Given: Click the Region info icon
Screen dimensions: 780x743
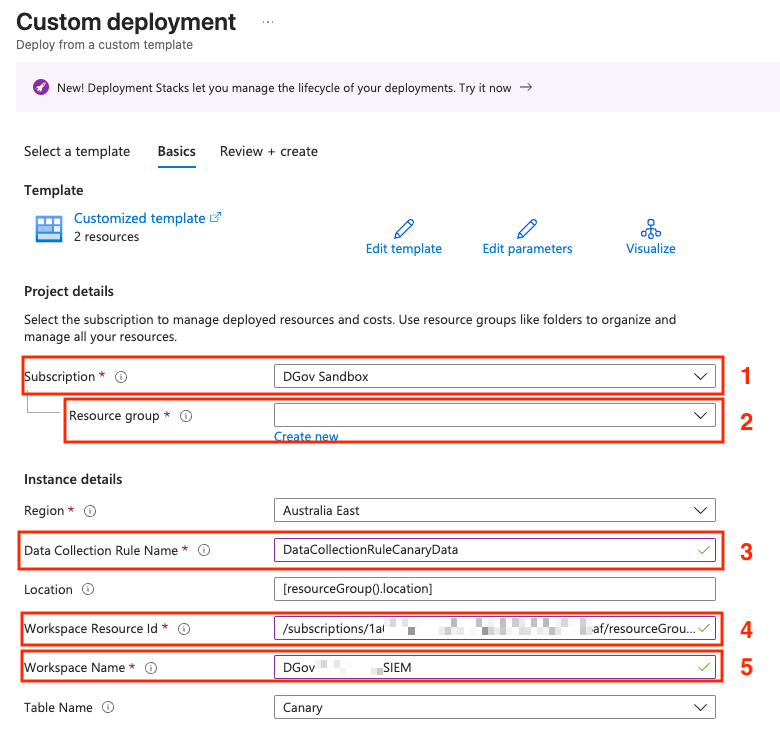Looking at the screenshot, I should (90, 511).
